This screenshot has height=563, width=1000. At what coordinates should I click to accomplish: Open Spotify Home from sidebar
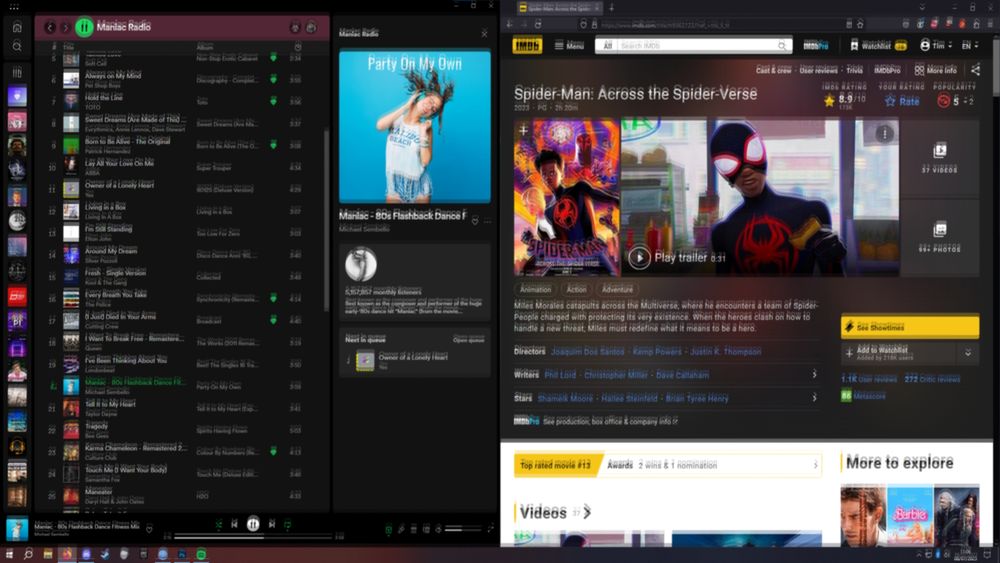pos(17,27)
